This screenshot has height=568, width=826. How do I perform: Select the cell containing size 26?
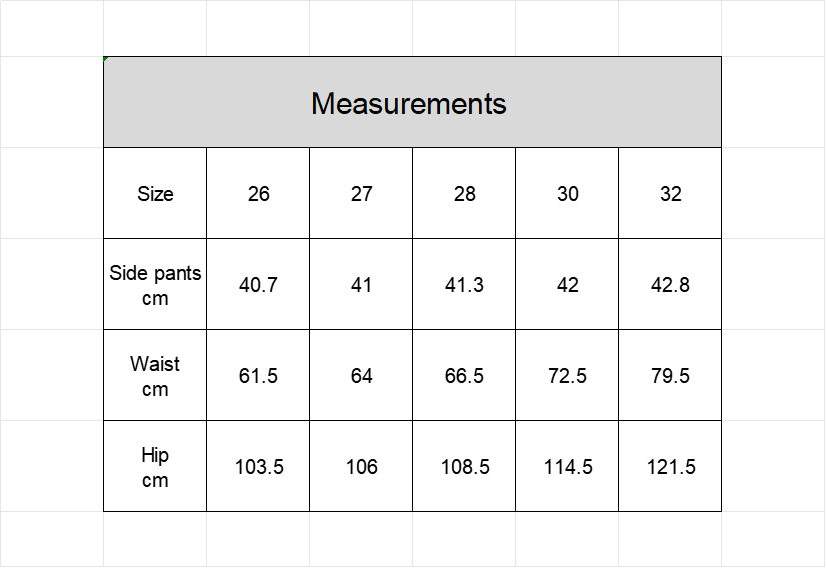click(x=258, y=193)
